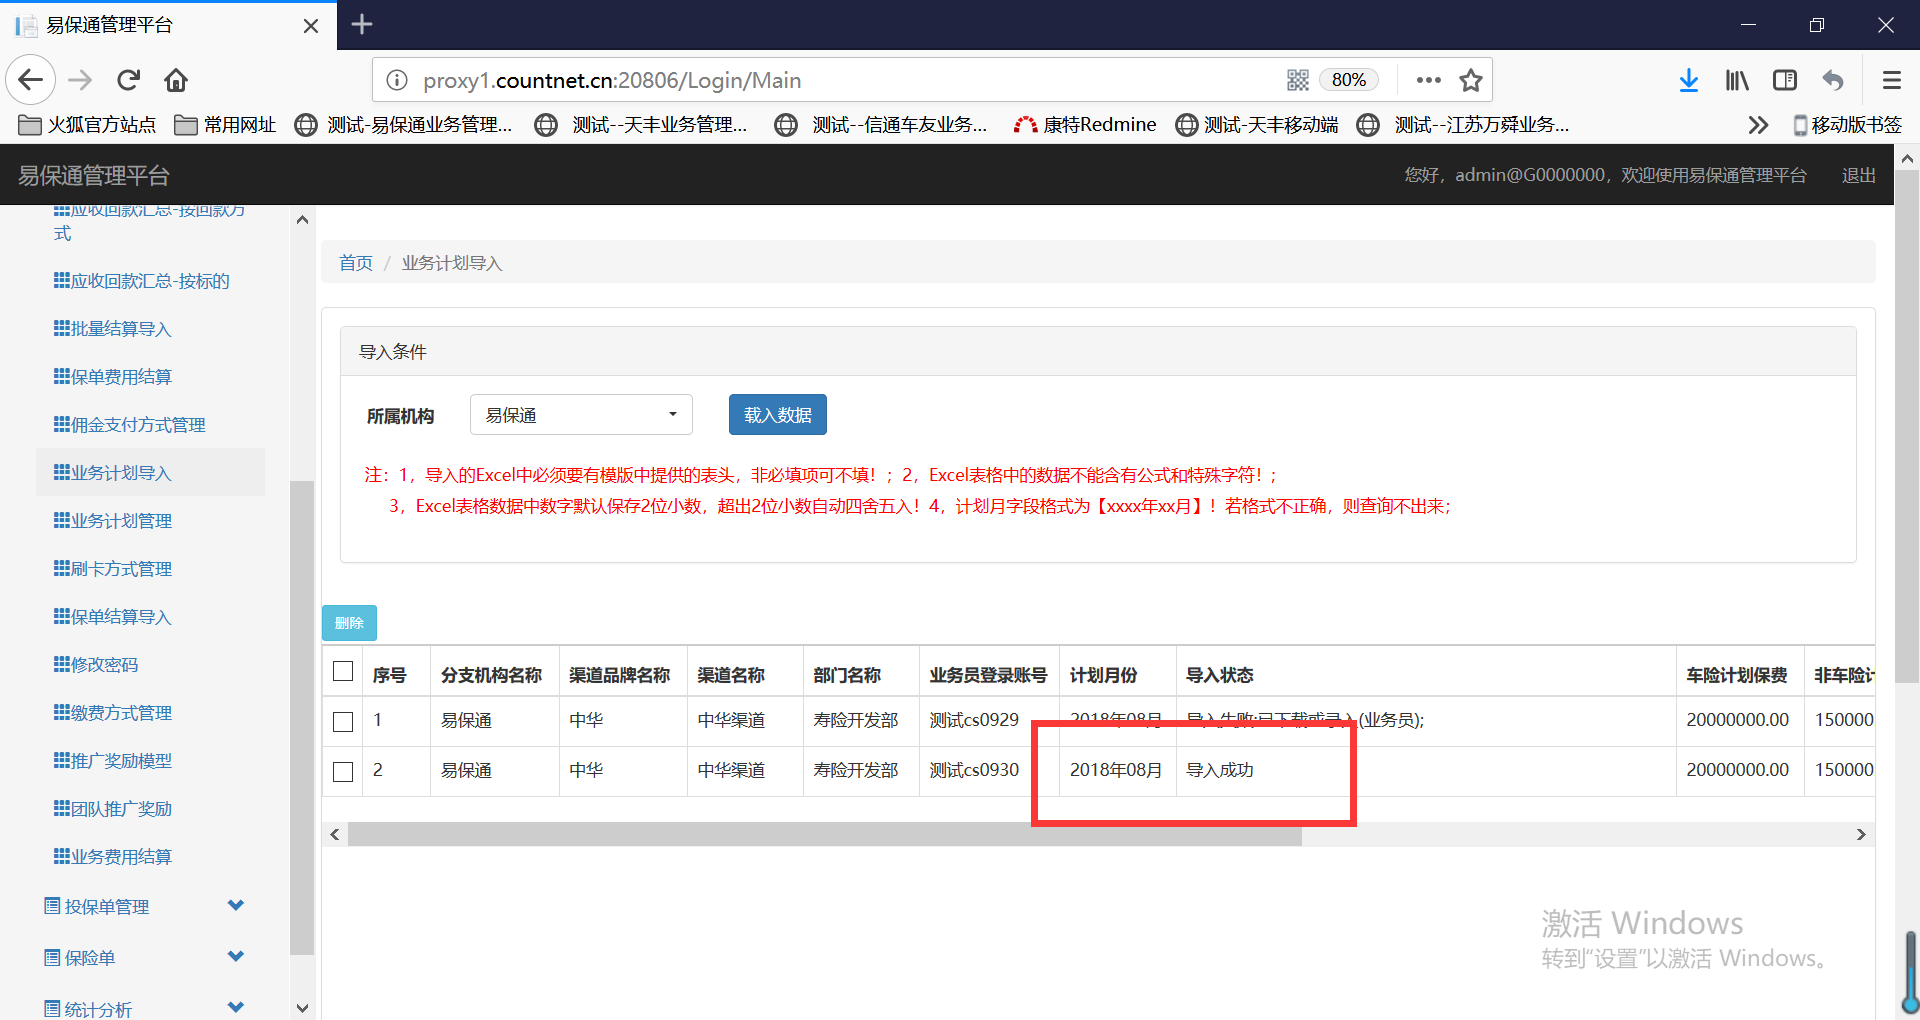The height and width of the screenshot is (1020, 1920).
Task: Open 保单费用结算 in the sidebar
Action: (121, 377)
